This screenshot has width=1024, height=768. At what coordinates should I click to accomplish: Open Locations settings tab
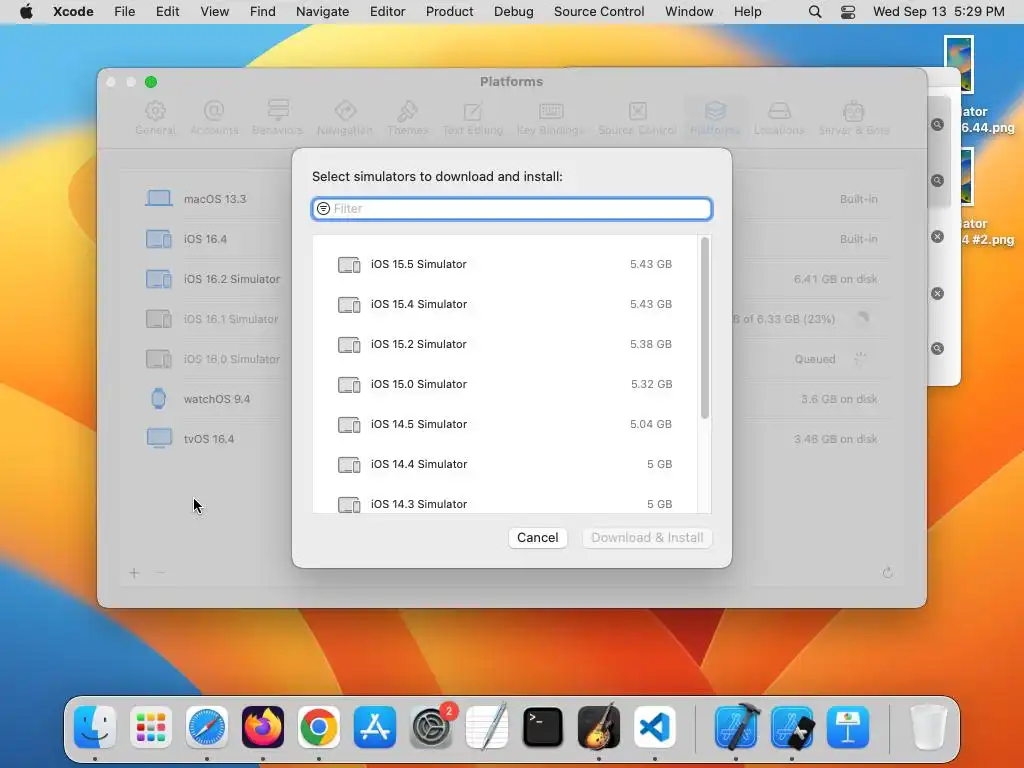[779, 118]
